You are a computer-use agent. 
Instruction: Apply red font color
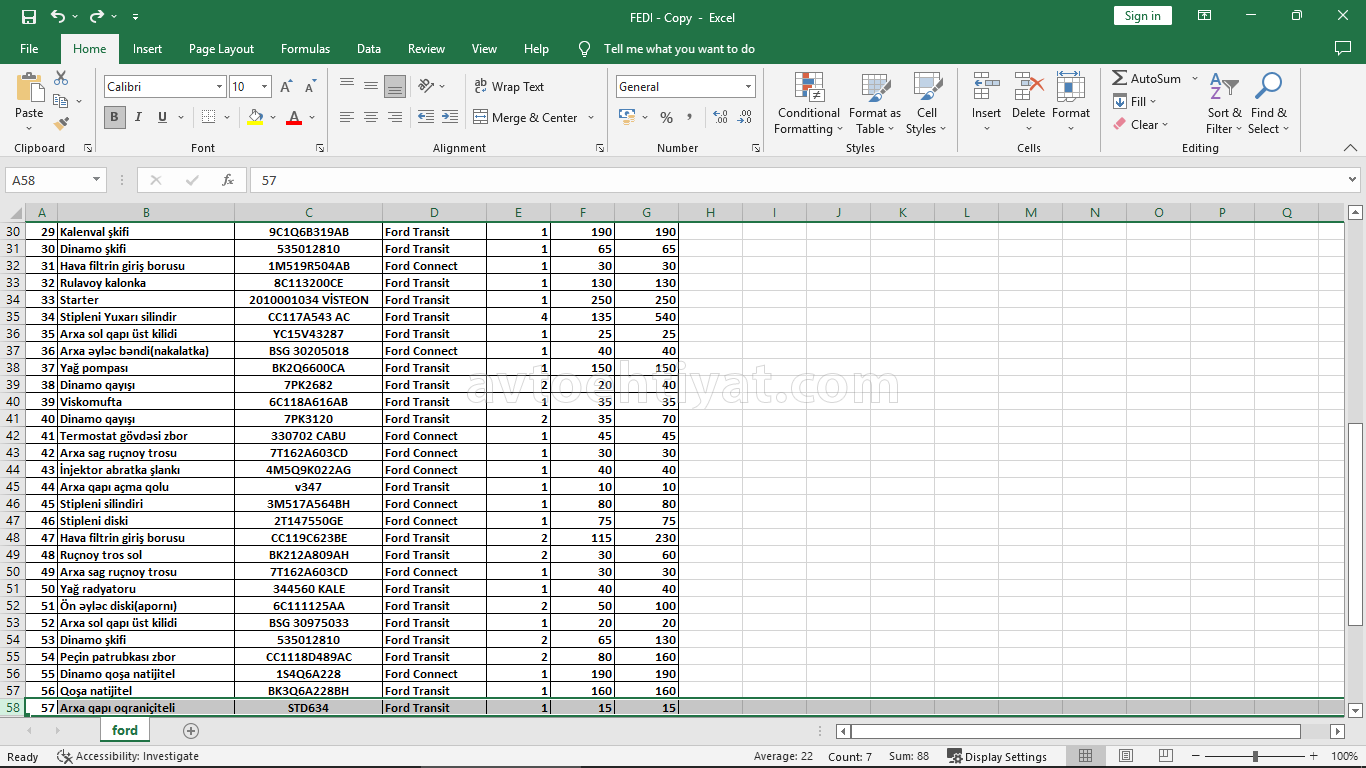pyautogui.click(x=294, y=117)
